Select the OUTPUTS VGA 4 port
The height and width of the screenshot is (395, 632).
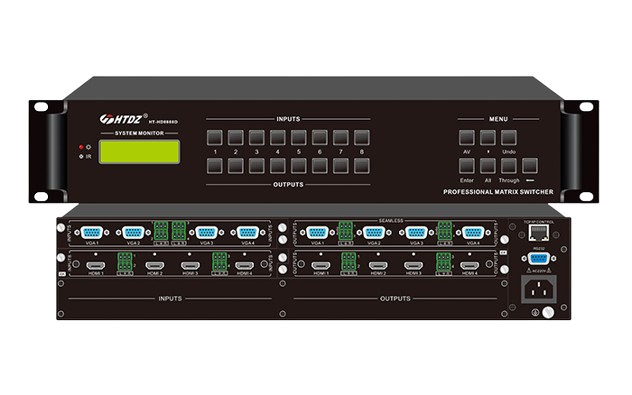473,233
